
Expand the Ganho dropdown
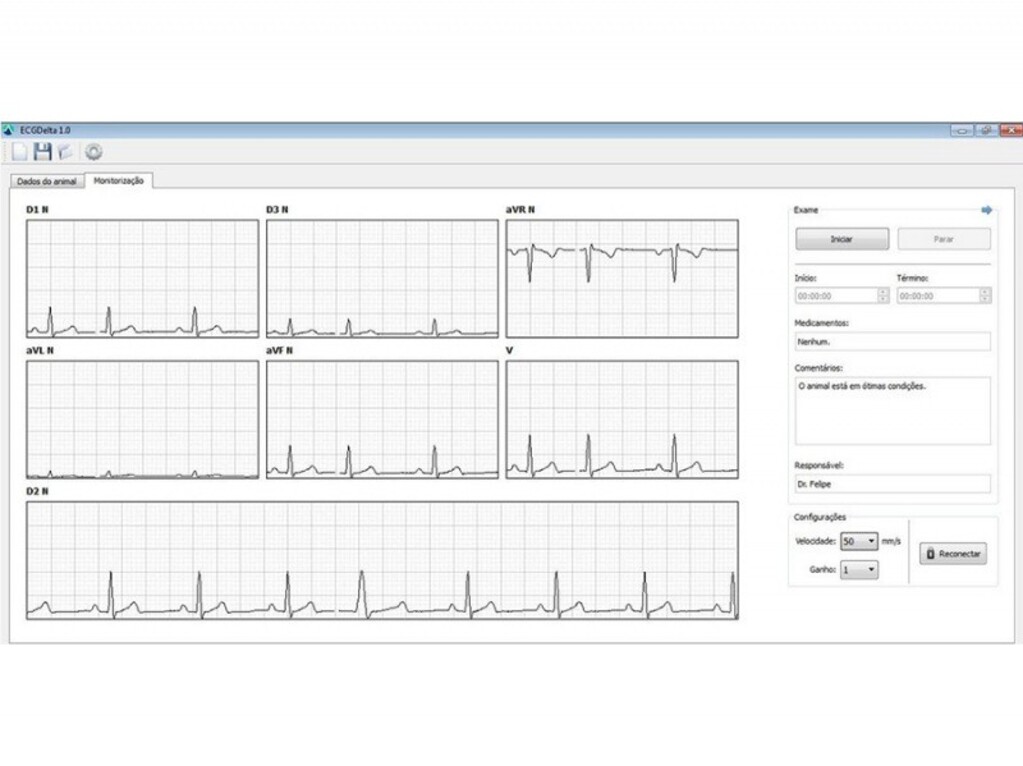pyautogui.click(x=858, y=570)
